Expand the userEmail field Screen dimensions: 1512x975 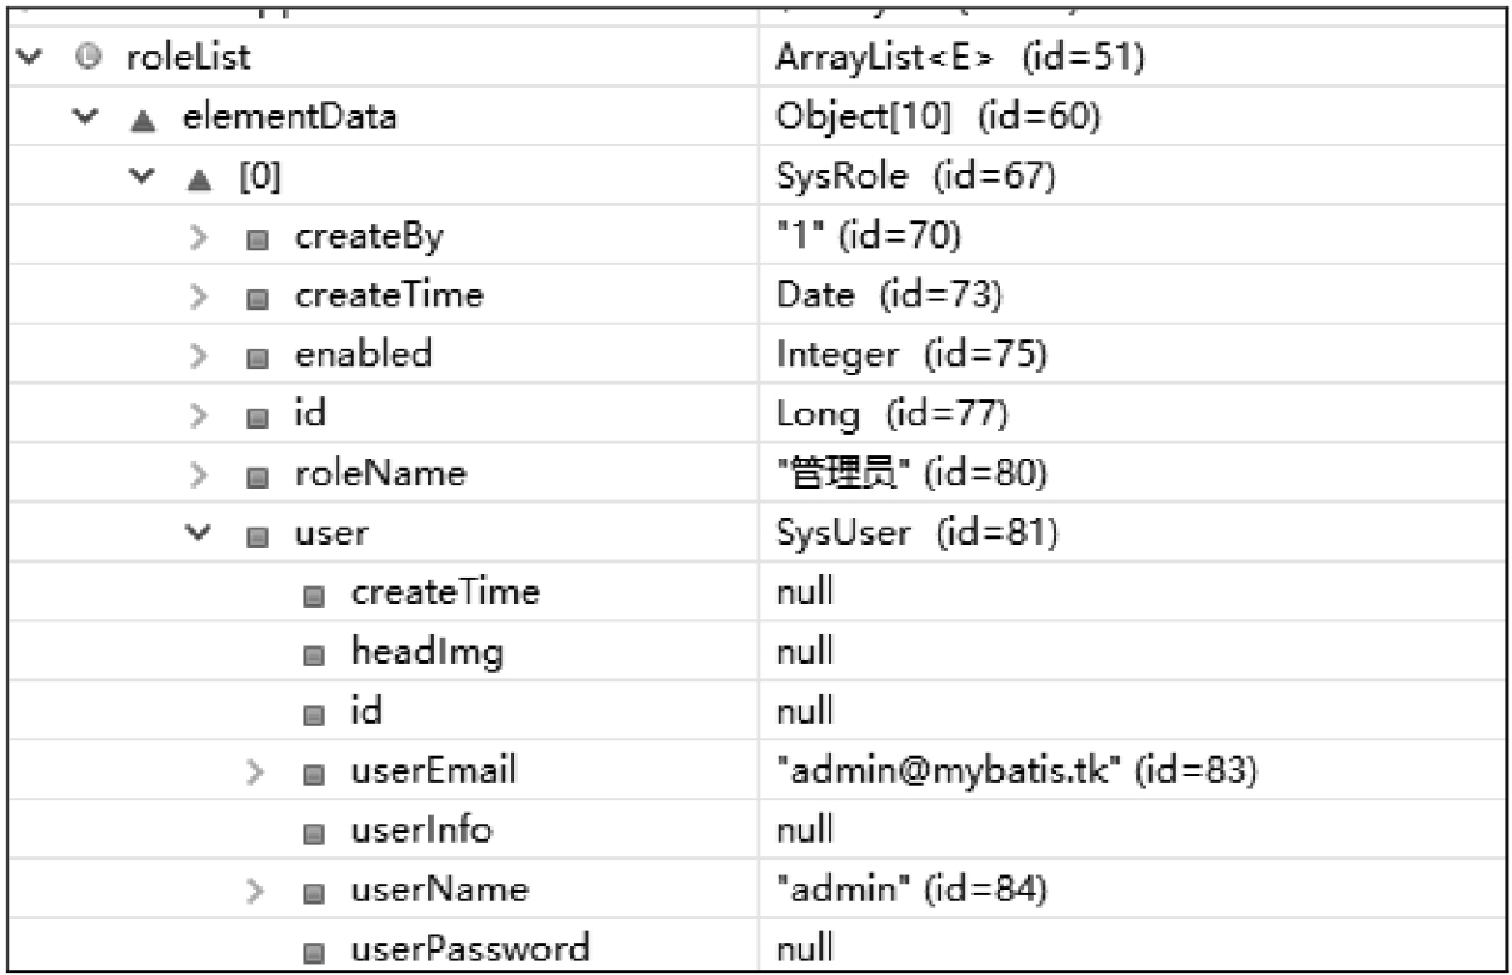pos(255,771)
